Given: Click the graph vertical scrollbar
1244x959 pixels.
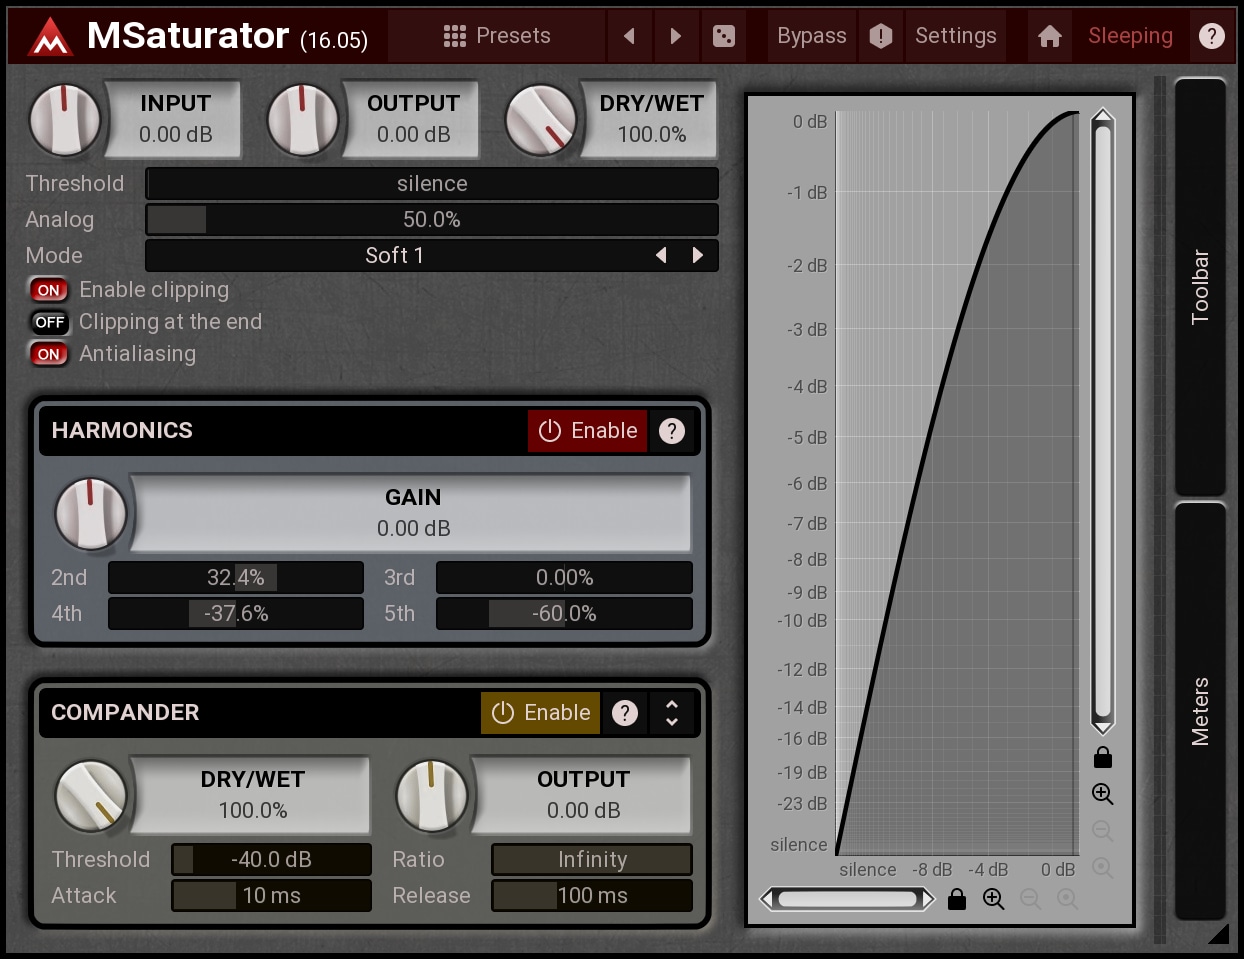Looking at the screenshot, I should [x=1103, y=421].
